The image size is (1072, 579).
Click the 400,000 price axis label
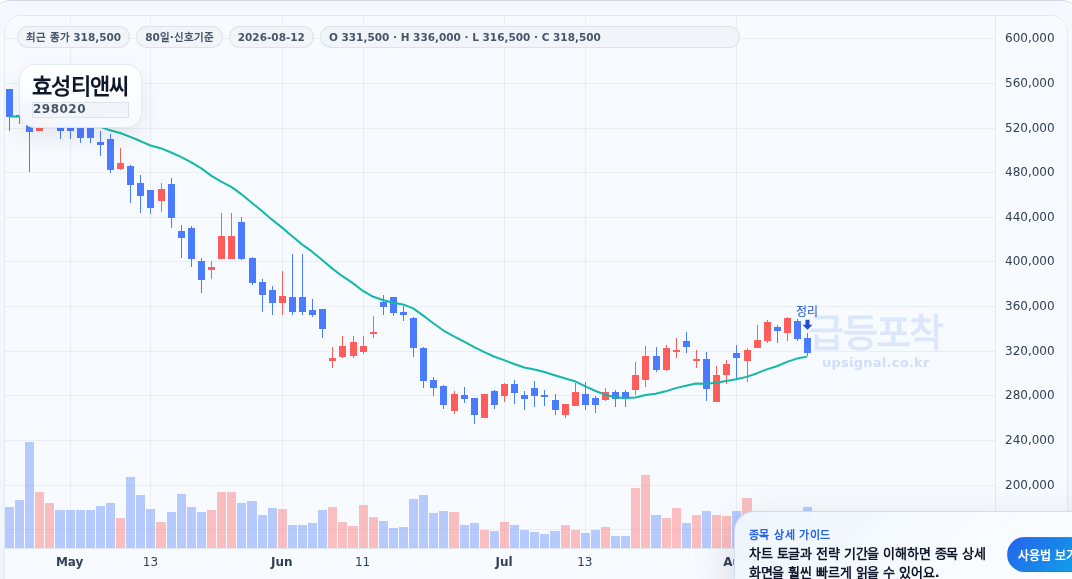coord(1029,260)
